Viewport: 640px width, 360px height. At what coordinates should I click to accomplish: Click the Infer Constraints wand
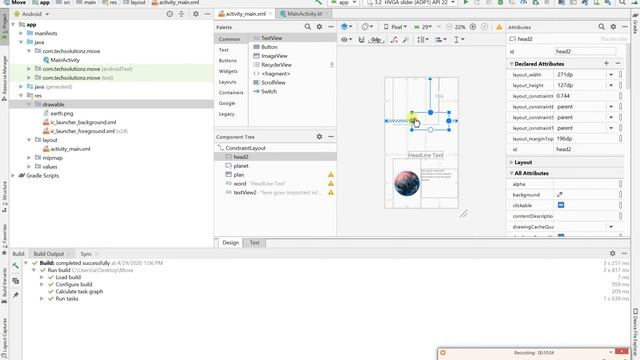coord(405,40)
